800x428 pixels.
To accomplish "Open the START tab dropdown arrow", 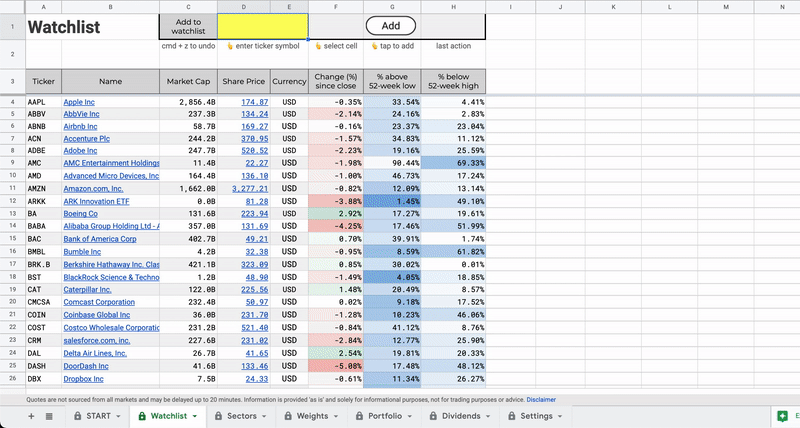I will (118, 416).
